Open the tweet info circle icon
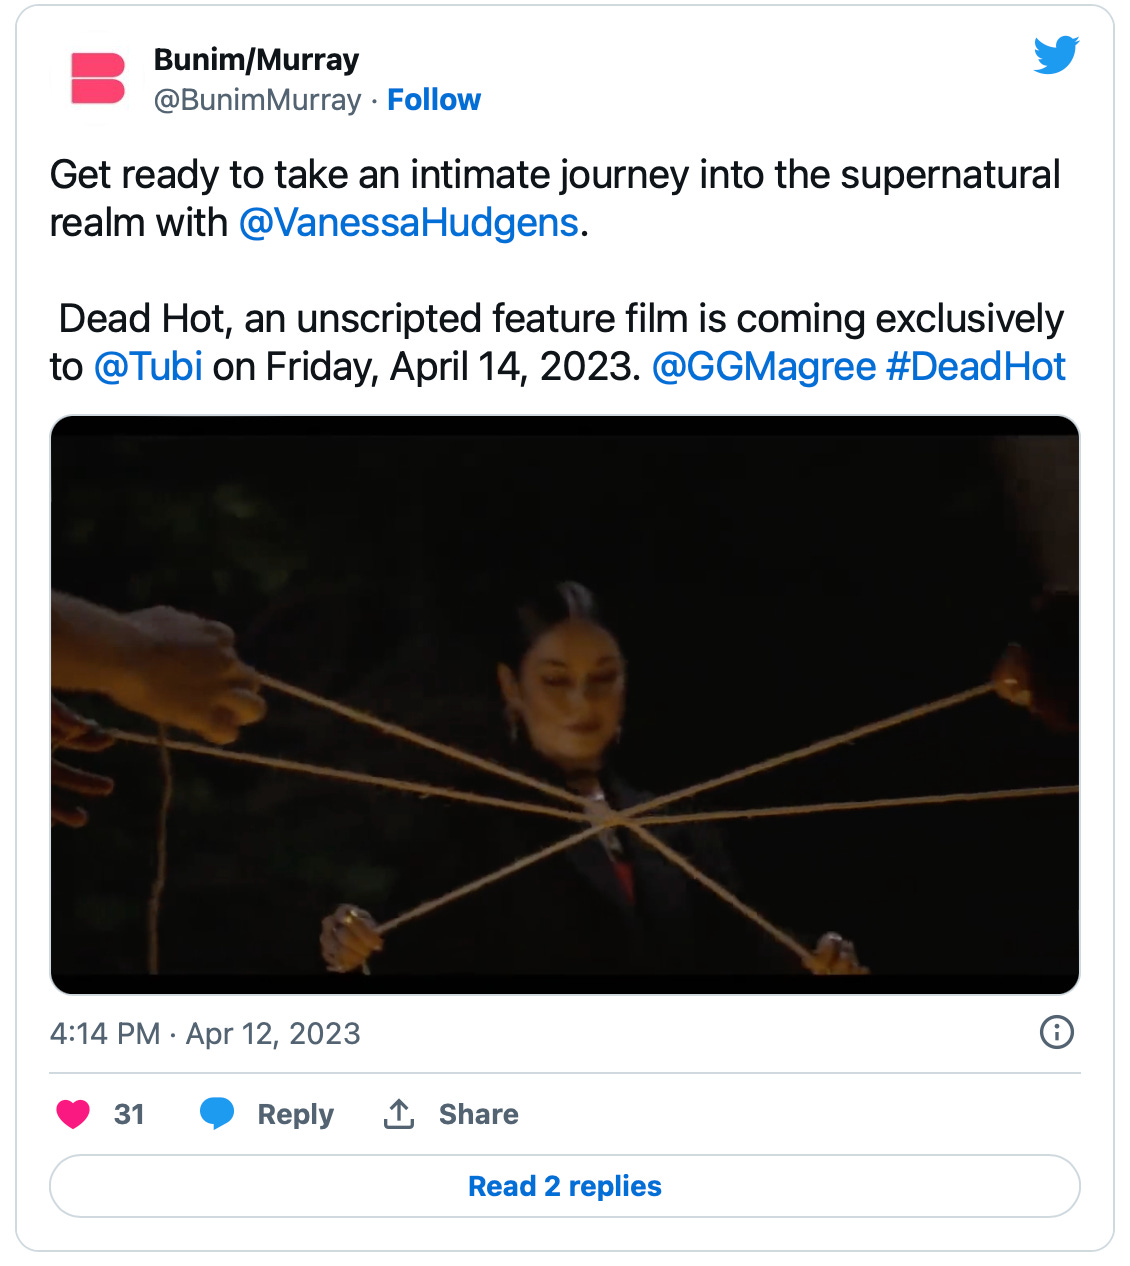1130x1266 pixels. tap(1056, 1031)
